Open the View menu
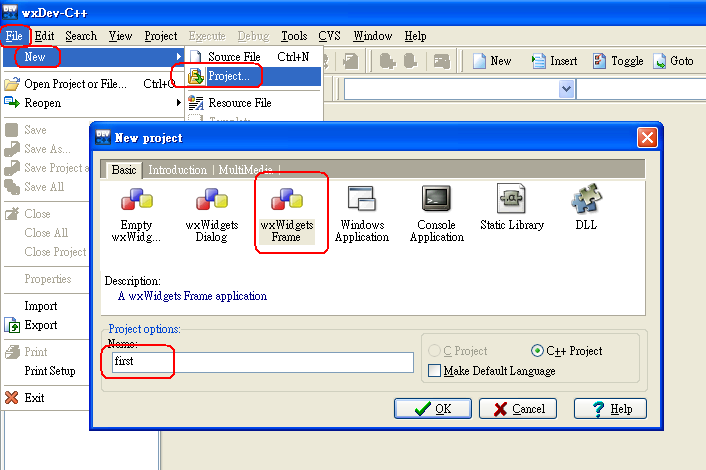The image size is (706, 470). click(x=120, y=36)
